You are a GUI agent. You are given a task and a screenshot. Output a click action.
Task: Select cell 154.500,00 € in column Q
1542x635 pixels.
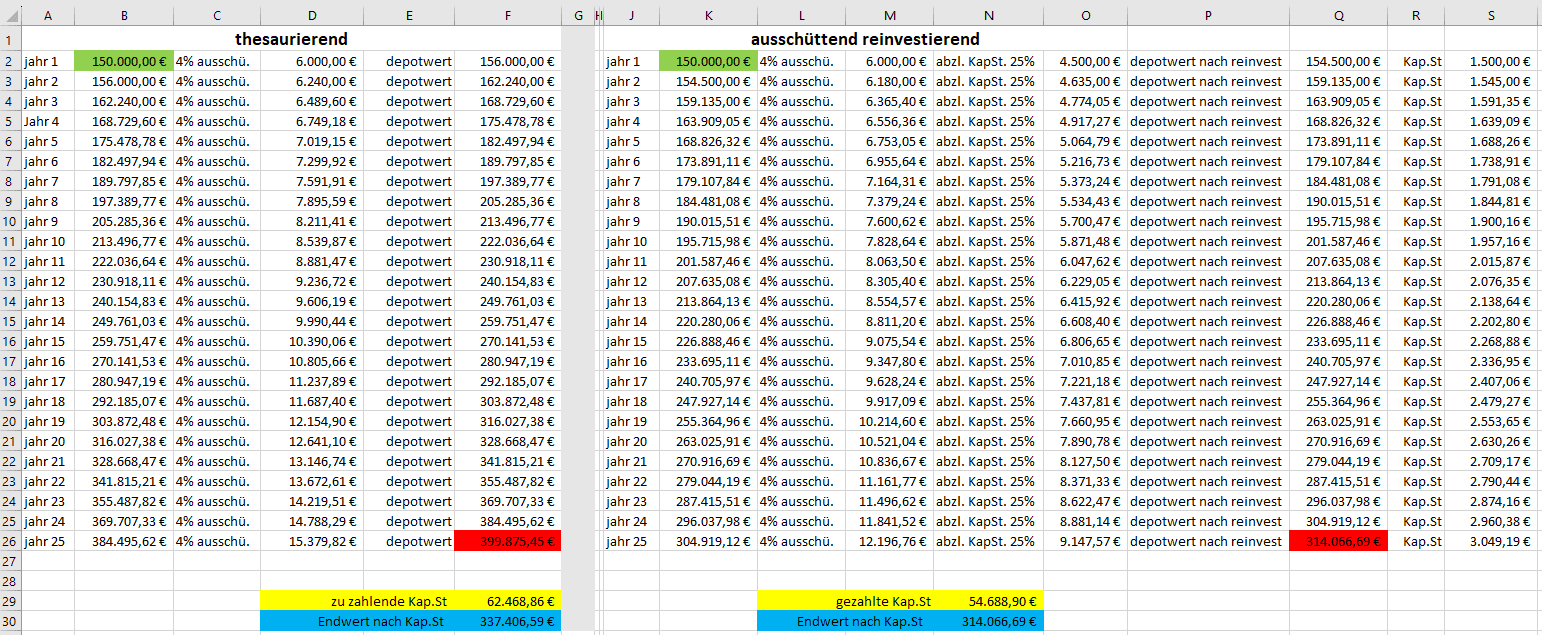[x=1339, y=61]
